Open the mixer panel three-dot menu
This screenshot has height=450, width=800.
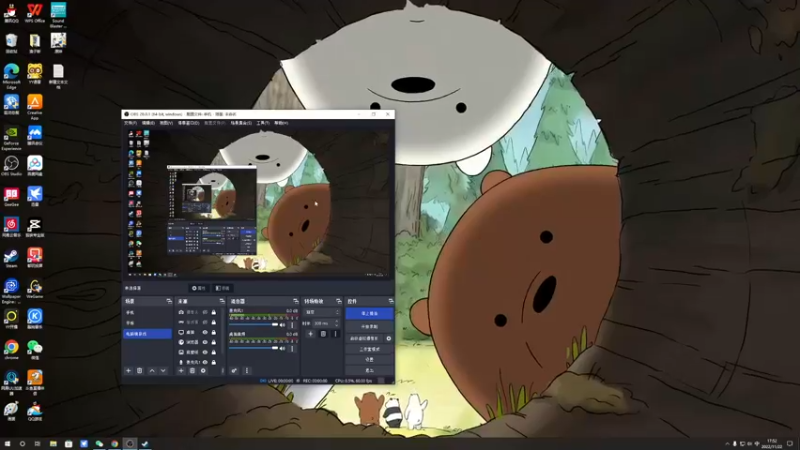pos(247,371)
